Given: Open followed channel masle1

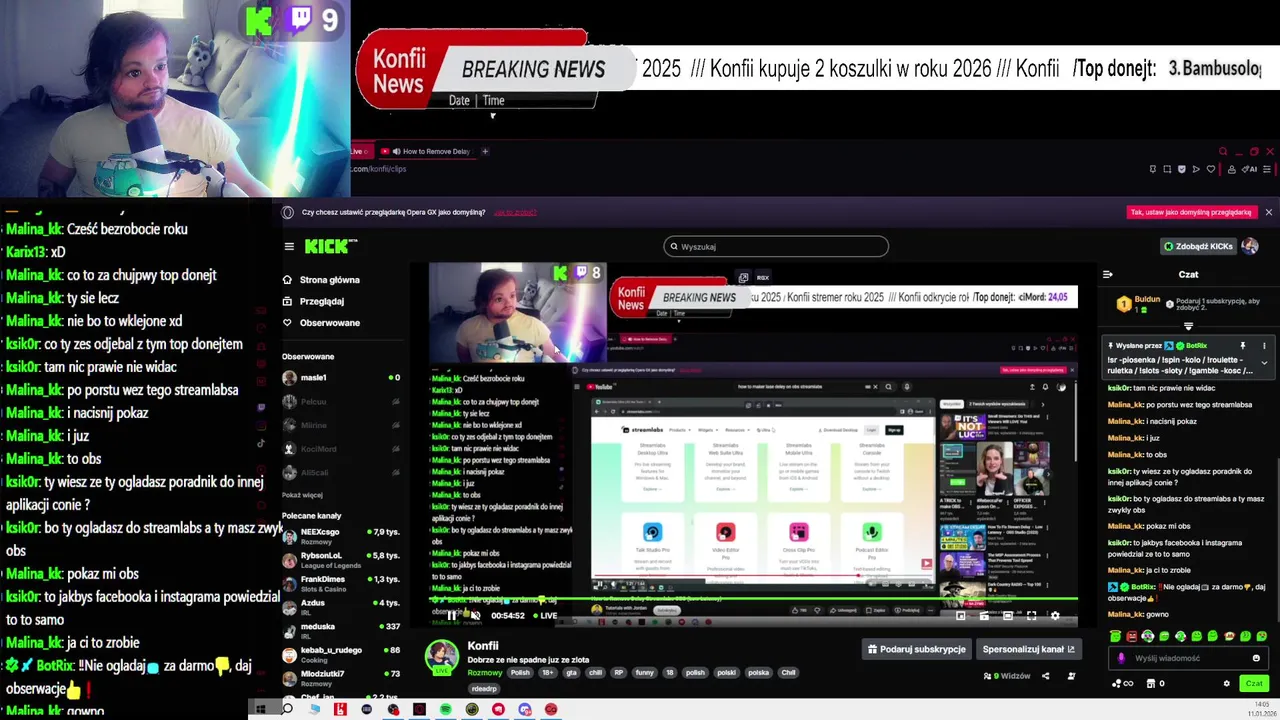Looking at the screenshot, I should pyautogui.click(x=340, y=378).
